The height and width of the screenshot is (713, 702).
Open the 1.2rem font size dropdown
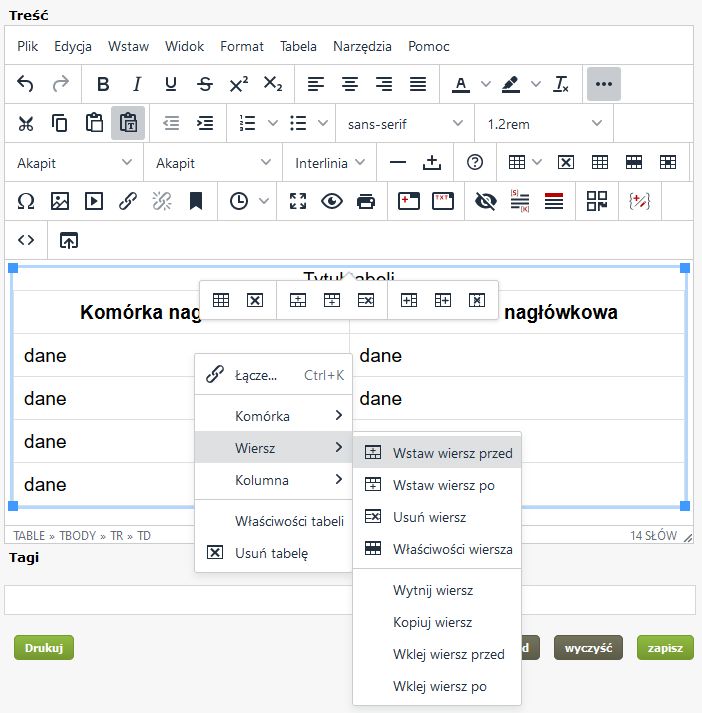[544, 123]
